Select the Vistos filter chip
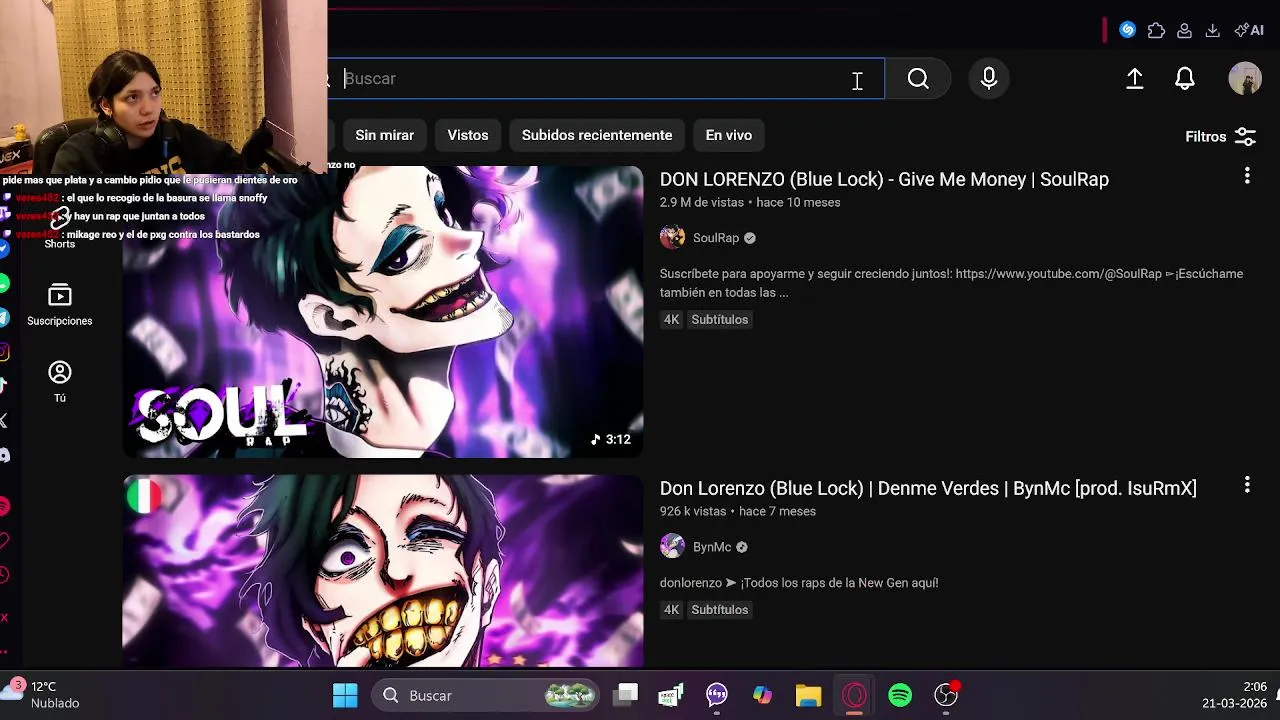1280x720 pixels. coord(468,135)
